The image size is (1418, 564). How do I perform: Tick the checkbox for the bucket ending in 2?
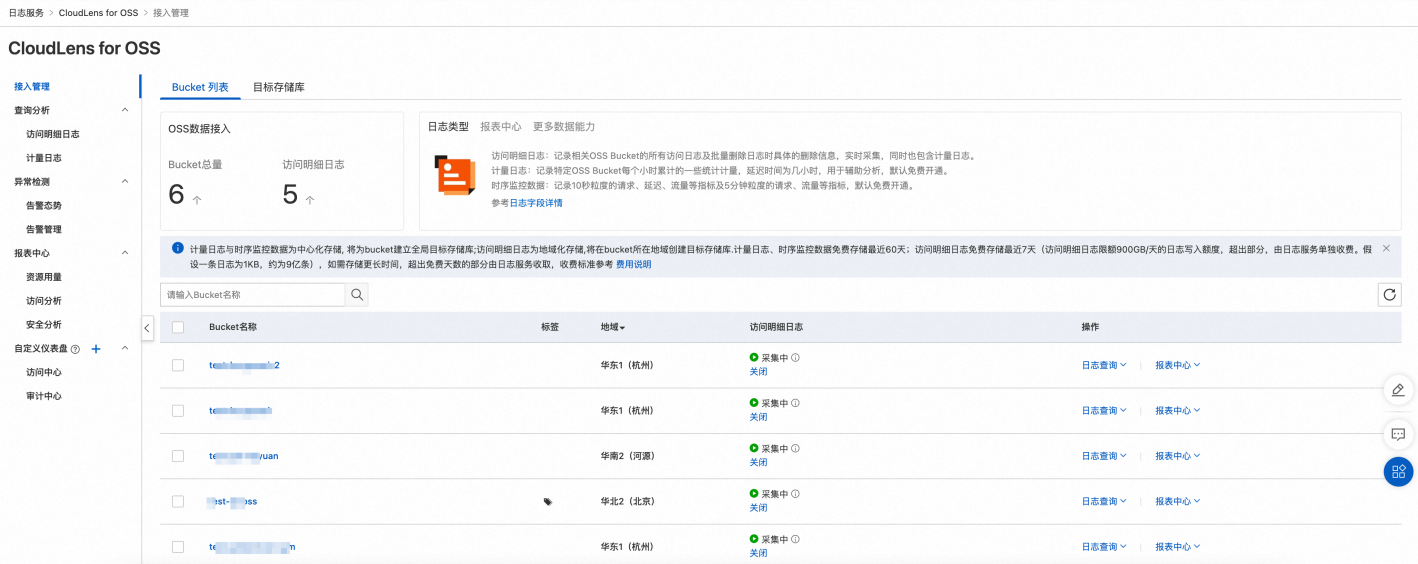[x=178, y=365]
